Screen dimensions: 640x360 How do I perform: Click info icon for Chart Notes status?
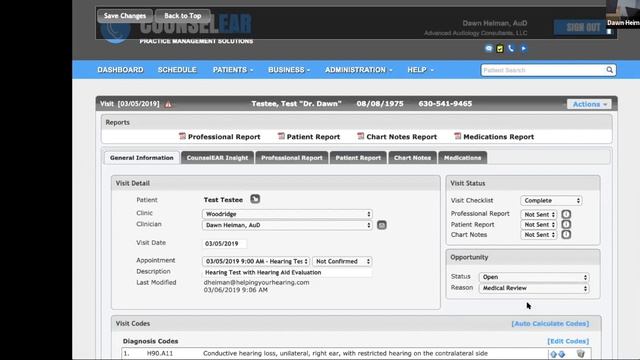566,235
